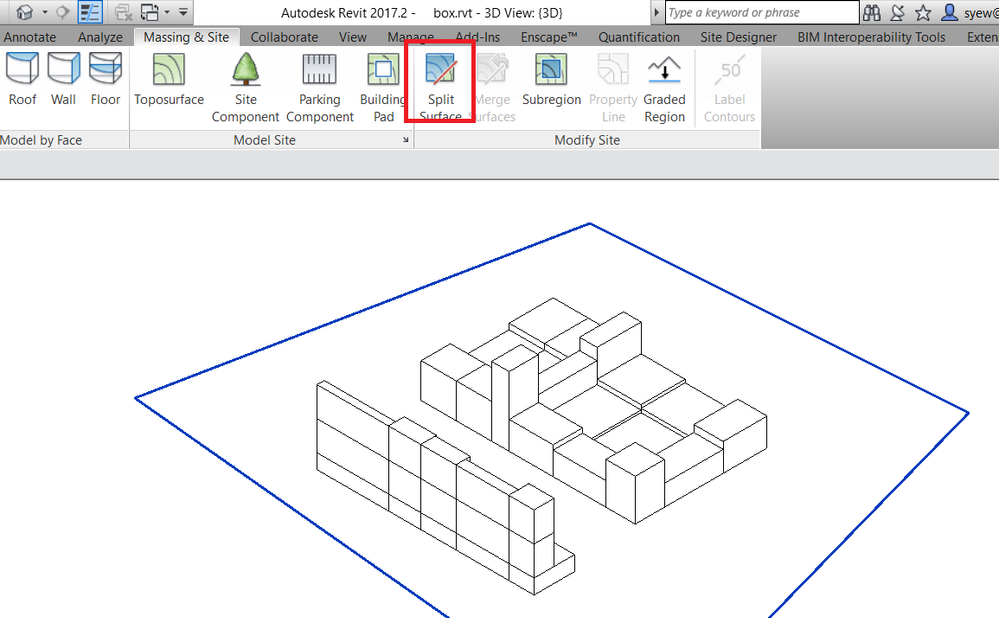
Task: Switch to the Massing & Site tab
Action: coord(186,36)
